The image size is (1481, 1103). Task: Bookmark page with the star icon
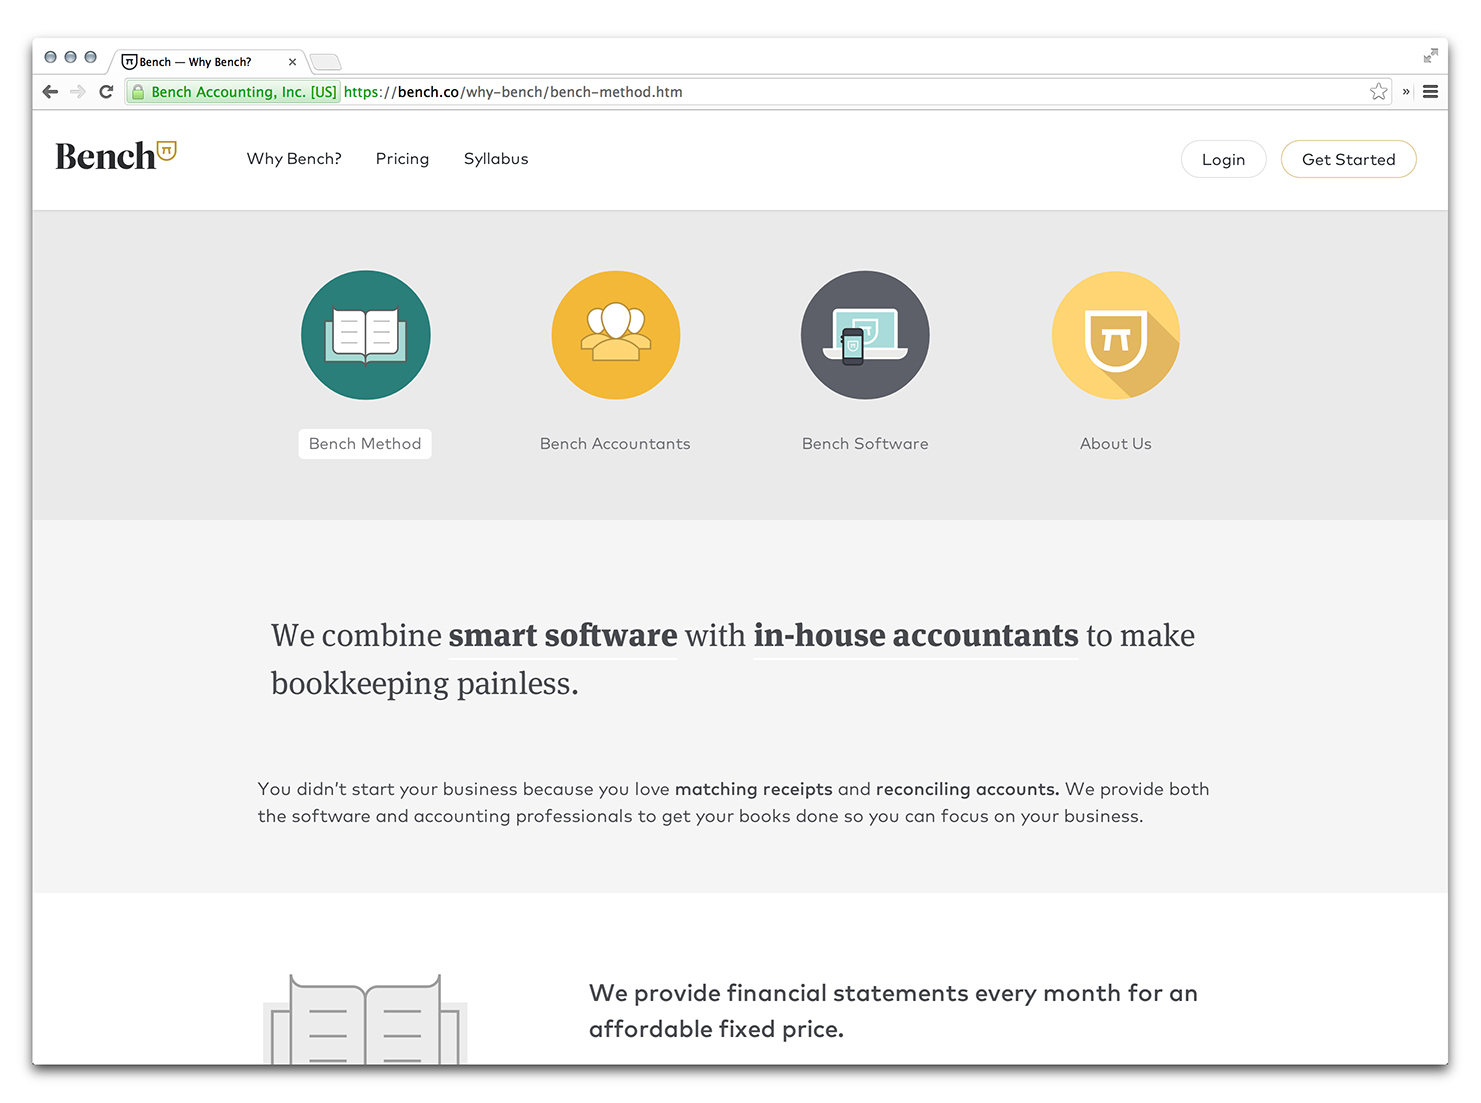click(x=1378, y=92)
